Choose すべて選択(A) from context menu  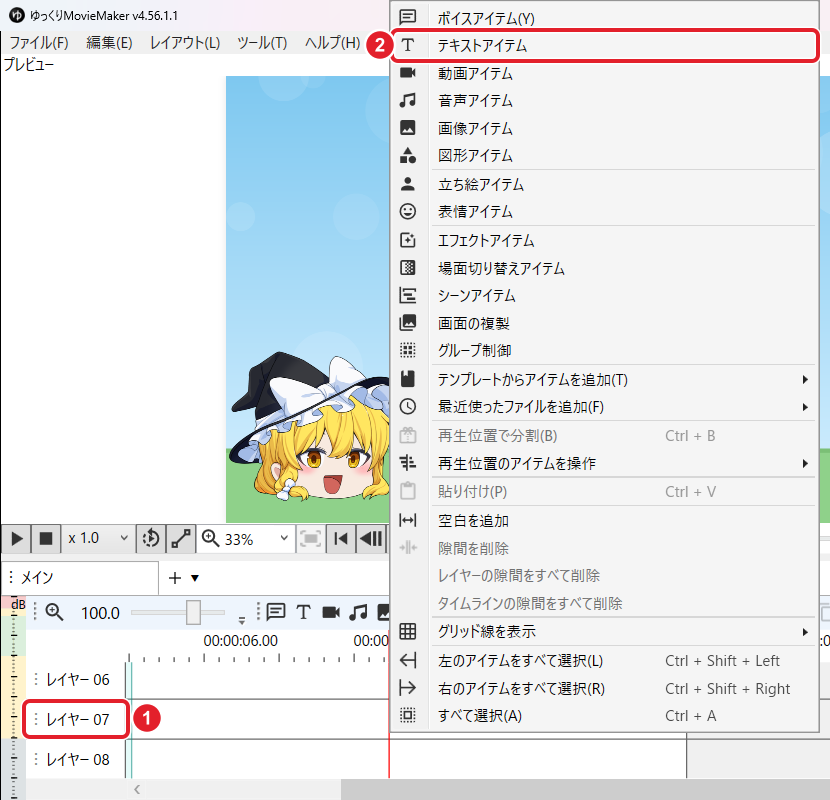(604, 716)
